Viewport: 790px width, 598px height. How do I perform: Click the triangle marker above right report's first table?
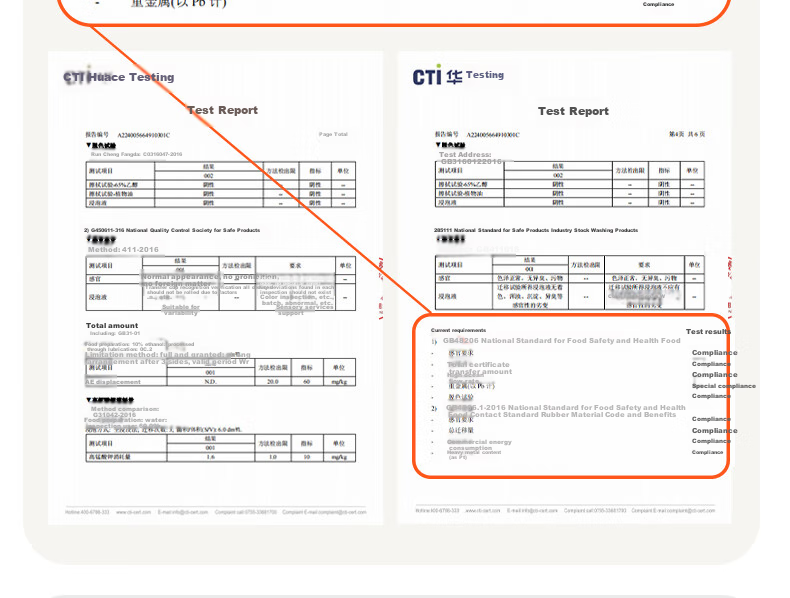pyautogui.click(x=438, y=145)
